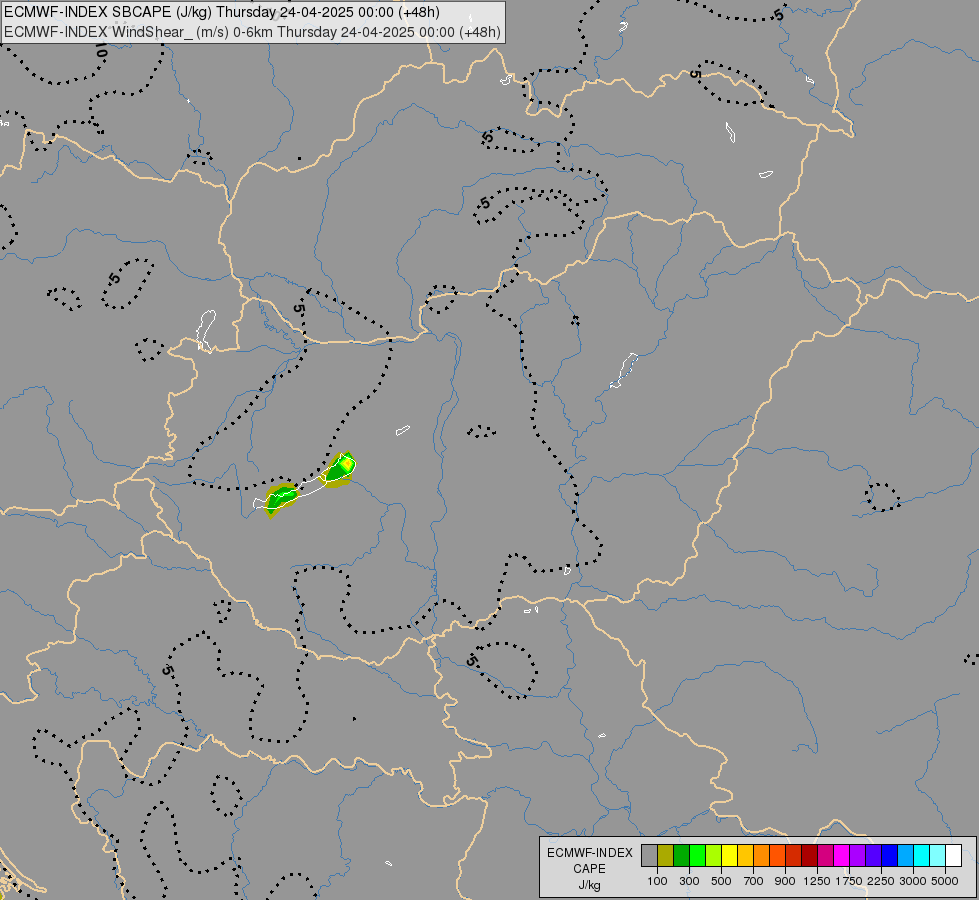
Task: Select the pure blue swatch right of 2250
Action: 890,856
